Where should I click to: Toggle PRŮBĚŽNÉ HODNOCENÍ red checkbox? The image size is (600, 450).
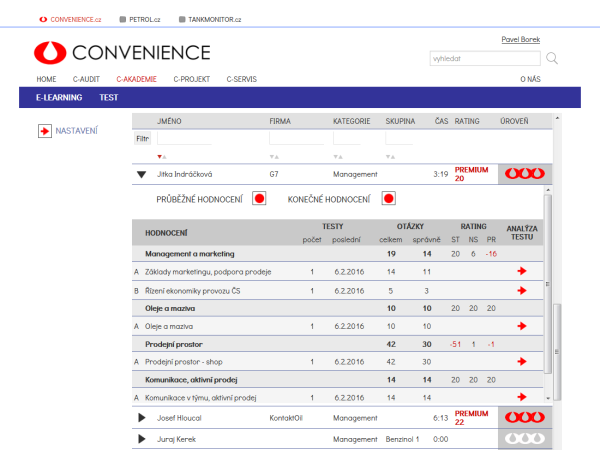pos(259,199)
